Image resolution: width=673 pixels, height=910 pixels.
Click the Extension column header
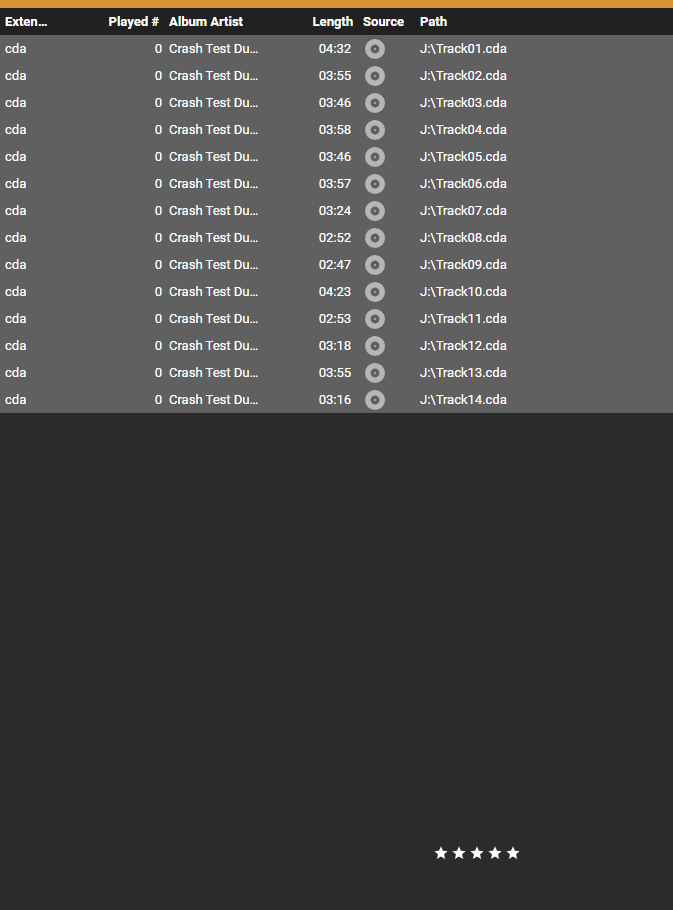26,21
